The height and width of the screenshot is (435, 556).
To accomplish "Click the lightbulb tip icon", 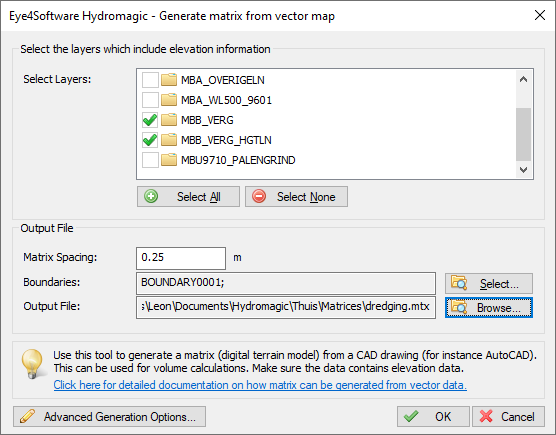I will tap(32, 364).
